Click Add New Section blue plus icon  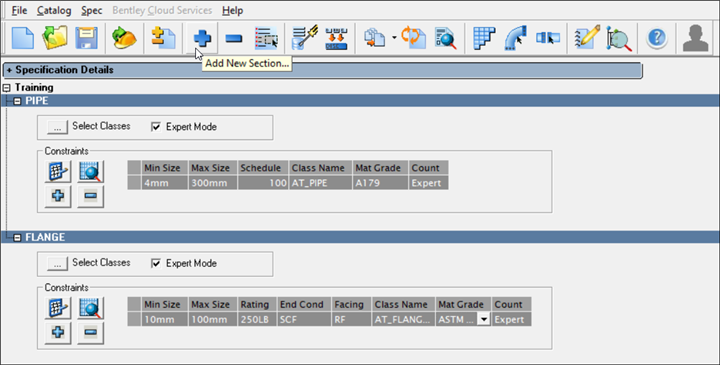click(x=202, y=38)
